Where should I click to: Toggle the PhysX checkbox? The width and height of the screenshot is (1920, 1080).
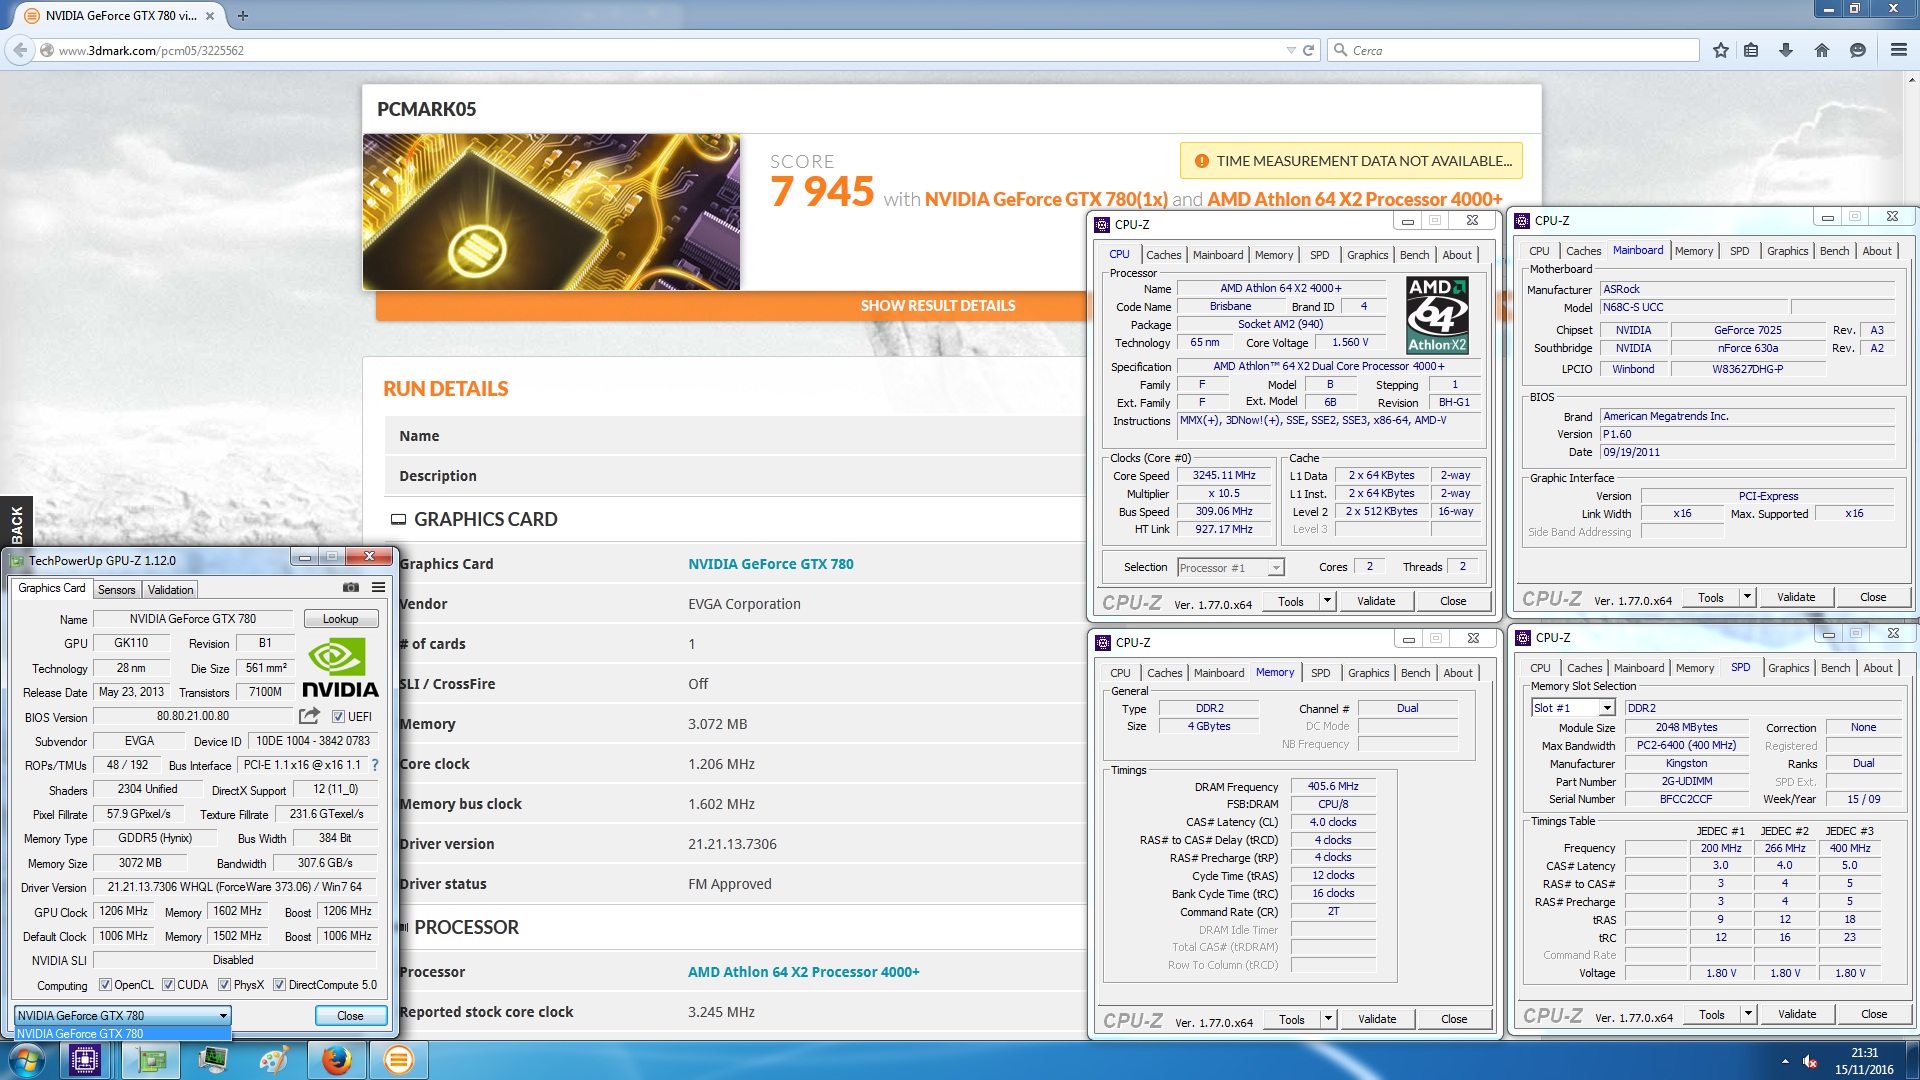[x=224, y=985]
